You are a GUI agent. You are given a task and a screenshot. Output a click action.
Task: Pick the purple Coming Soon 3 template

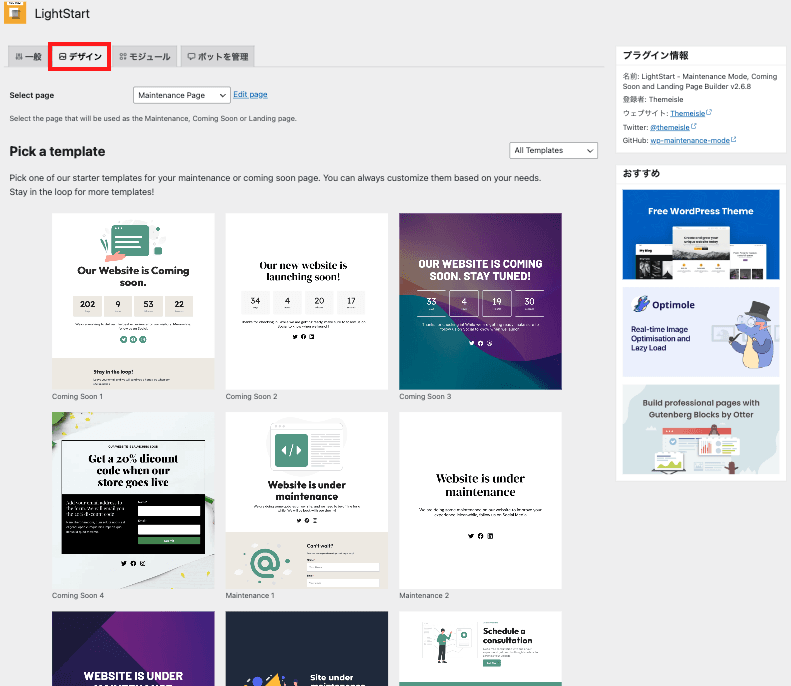click(480, 300)
